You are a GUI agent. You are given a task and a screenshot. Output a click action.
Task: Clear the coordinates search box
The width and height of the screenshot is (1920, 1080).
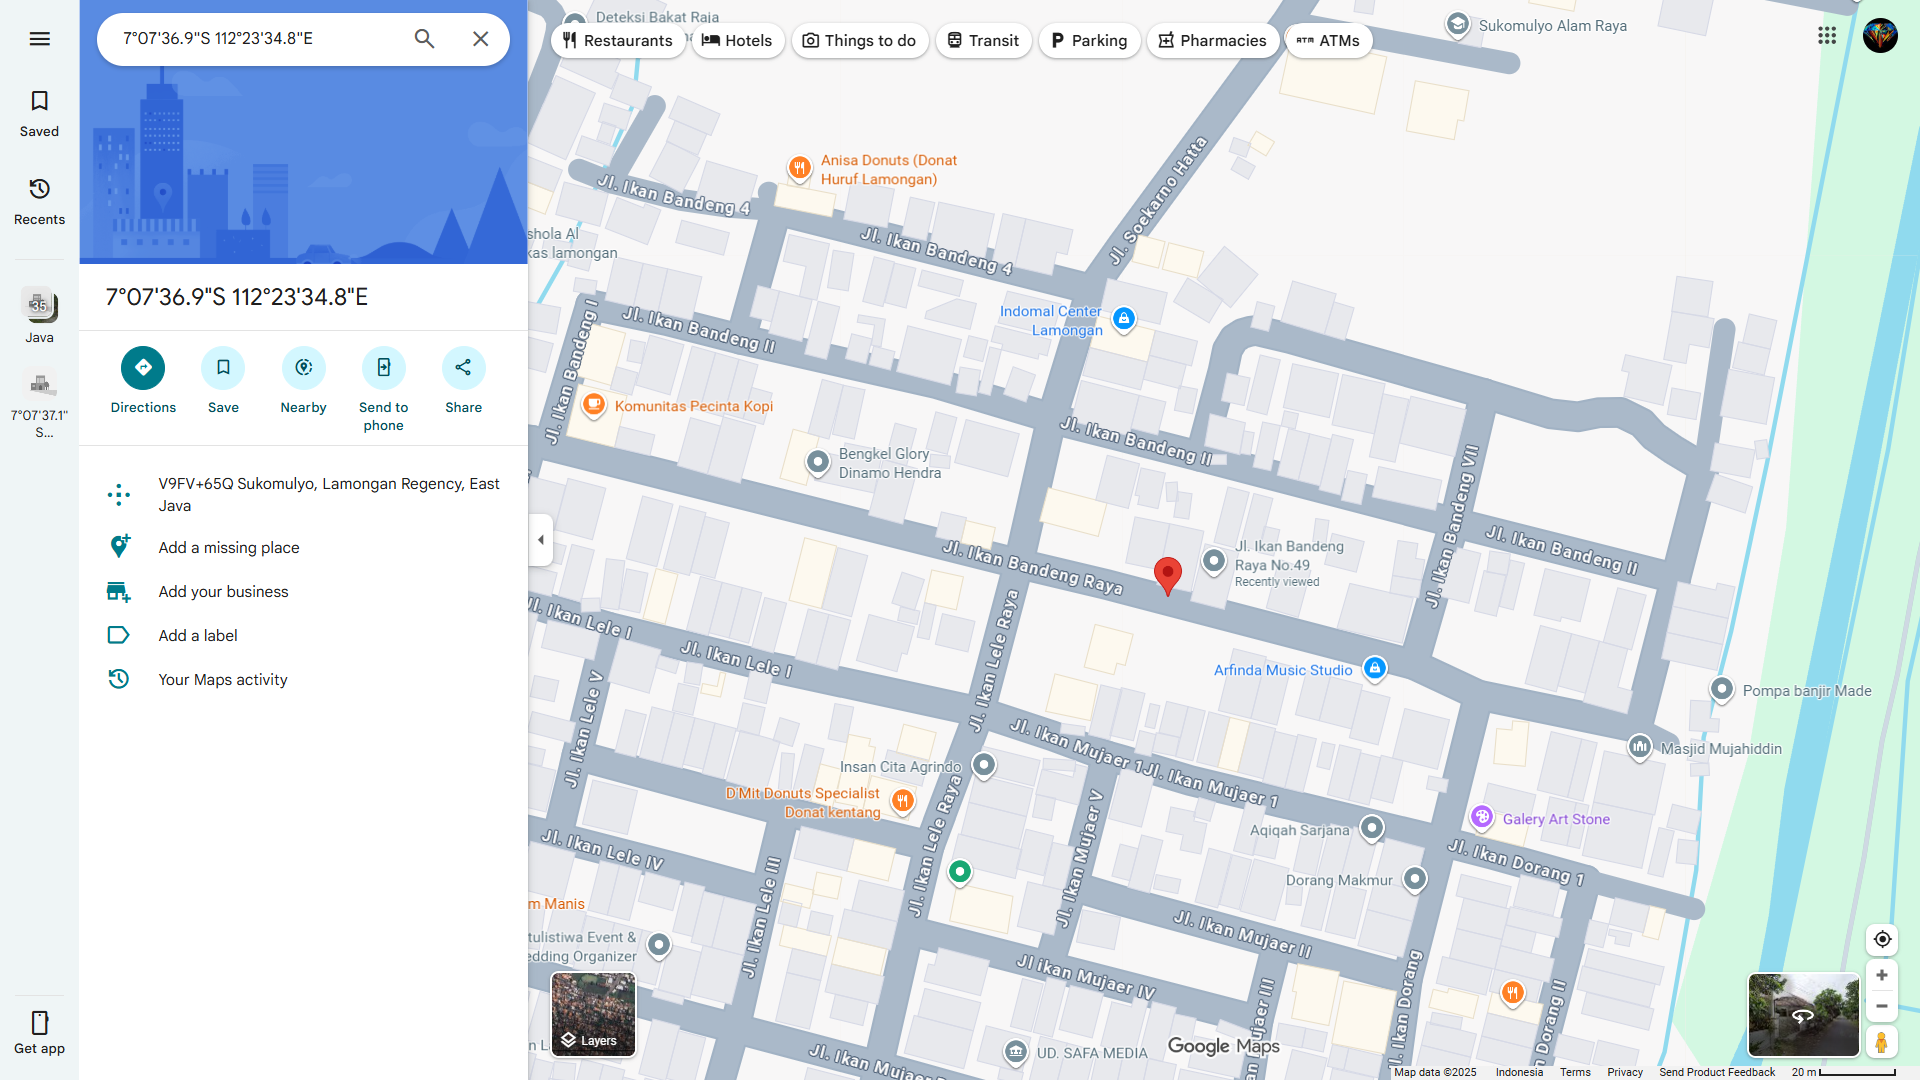tap(481, 39)
